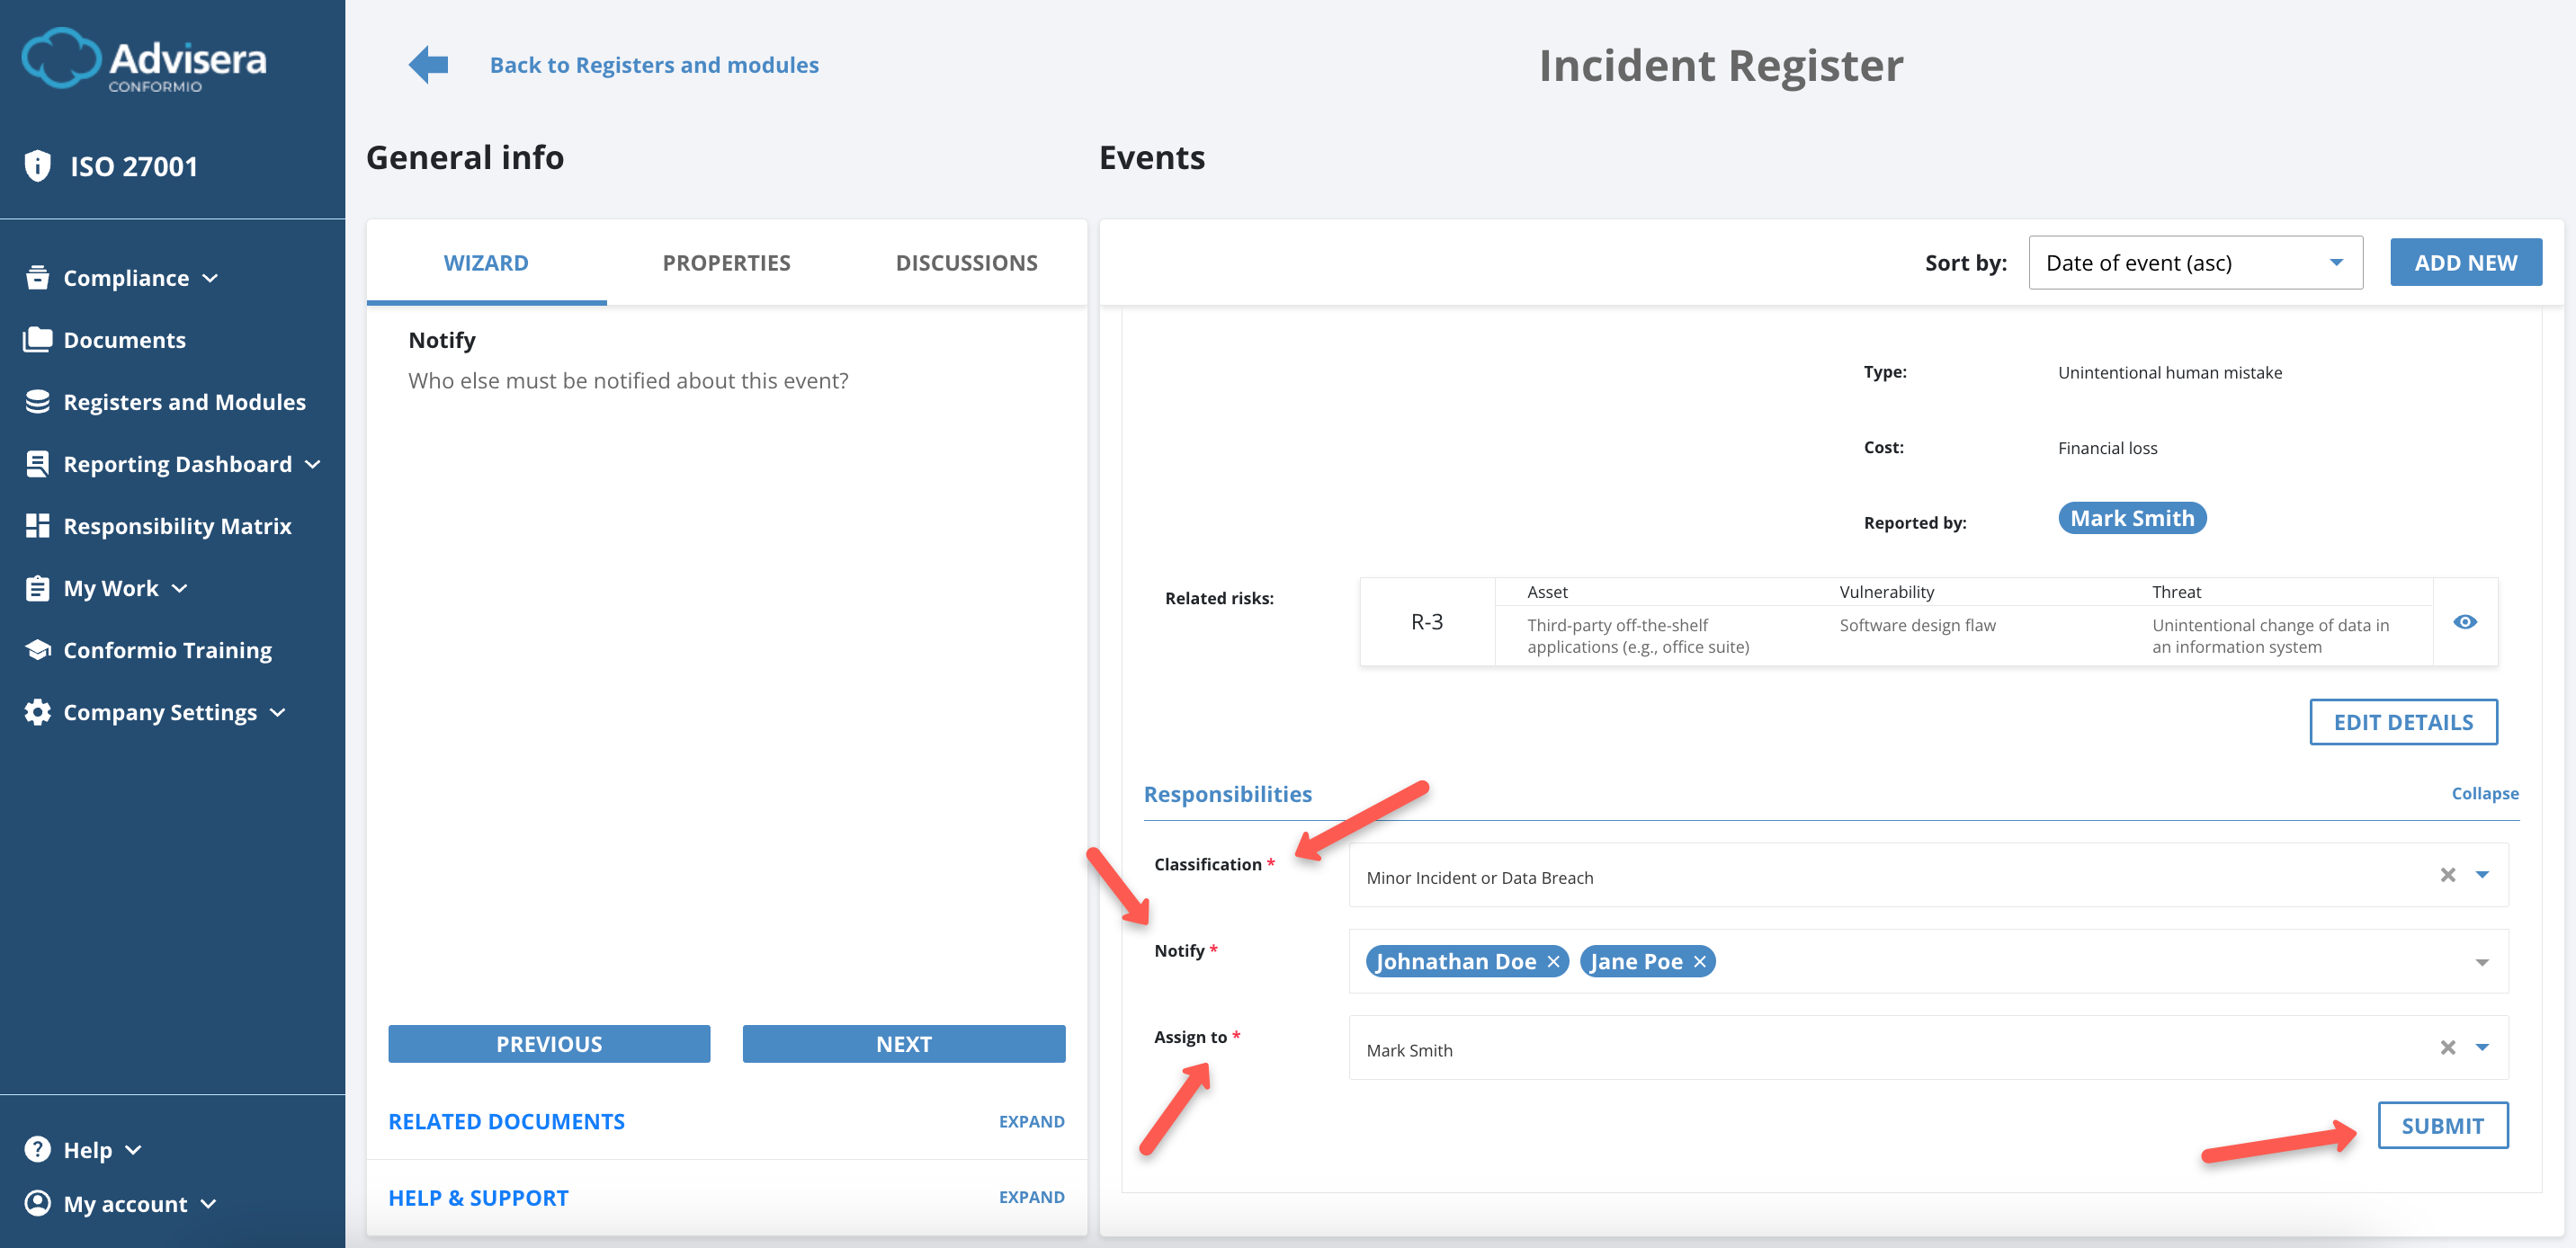Expand the Classification dropdown
Image resolution: width=2576 pixels, height=1248 pixels.
[2481, 875]
